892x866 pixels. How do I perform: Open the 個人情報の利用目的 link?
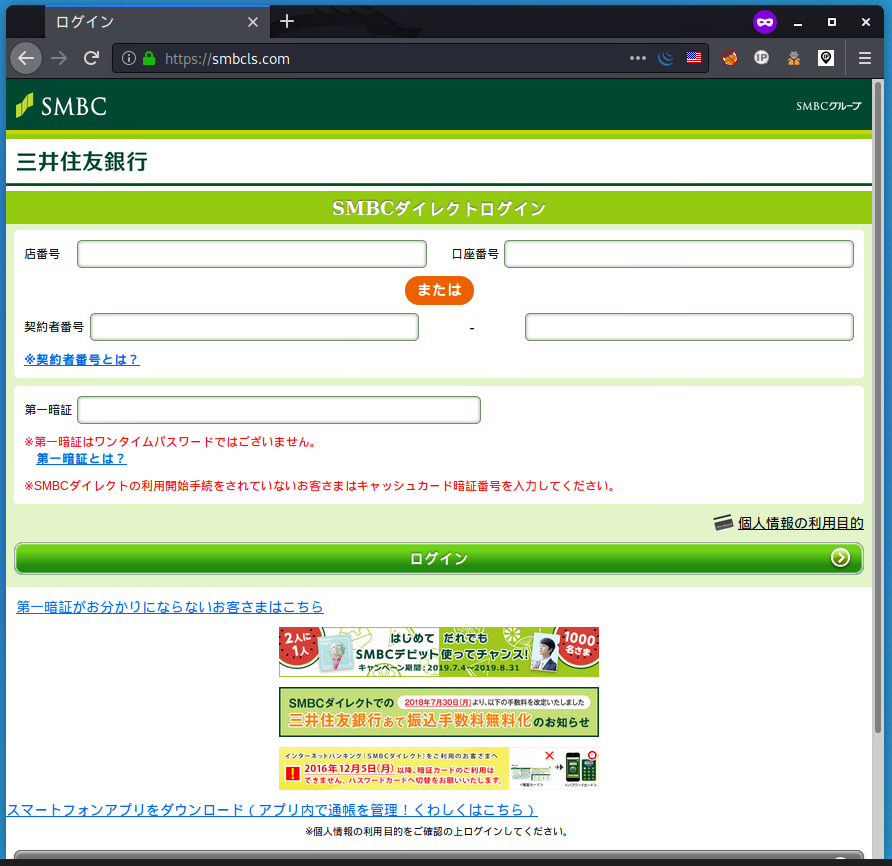(800, 523)
